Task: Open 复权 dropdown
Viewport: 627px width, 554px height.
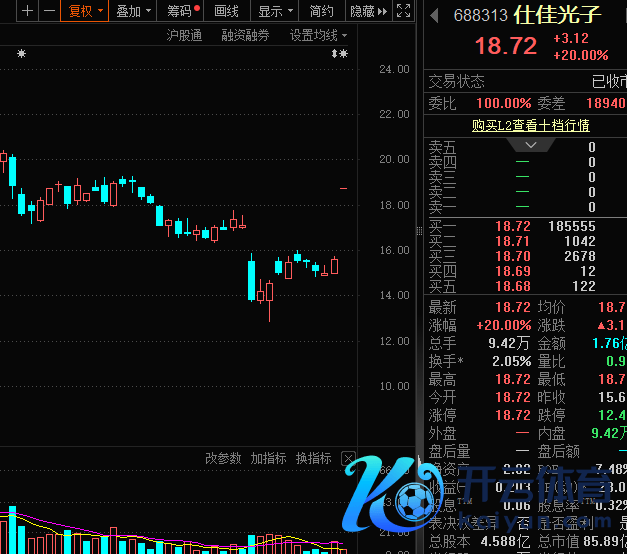Action: point(84,11)
